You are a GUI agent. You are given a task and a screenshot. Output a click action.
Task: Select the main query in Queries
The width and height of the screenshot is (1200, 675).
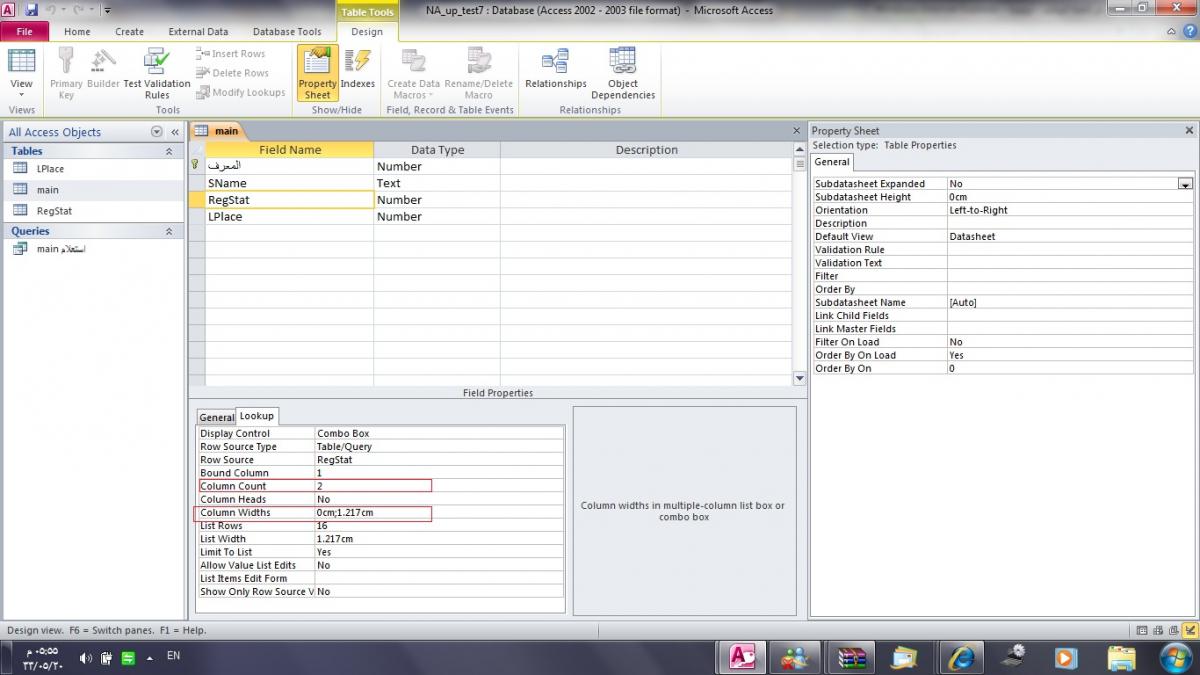pyautogui.click(x=60, y=248)
